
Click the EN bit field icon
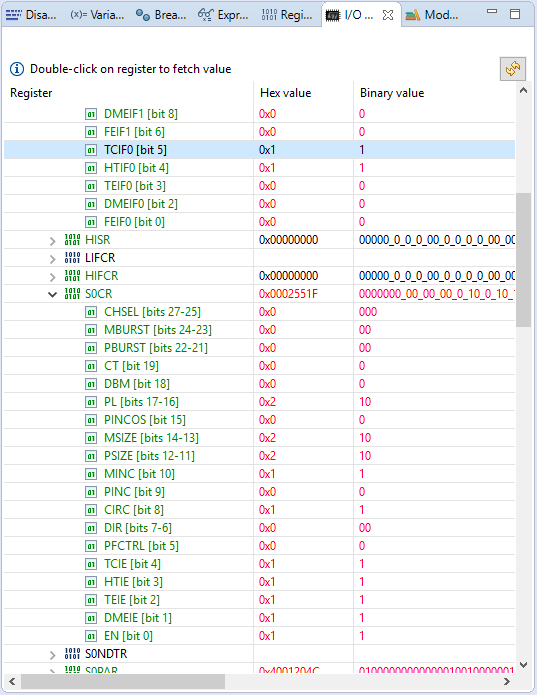[x=91, y=636]
